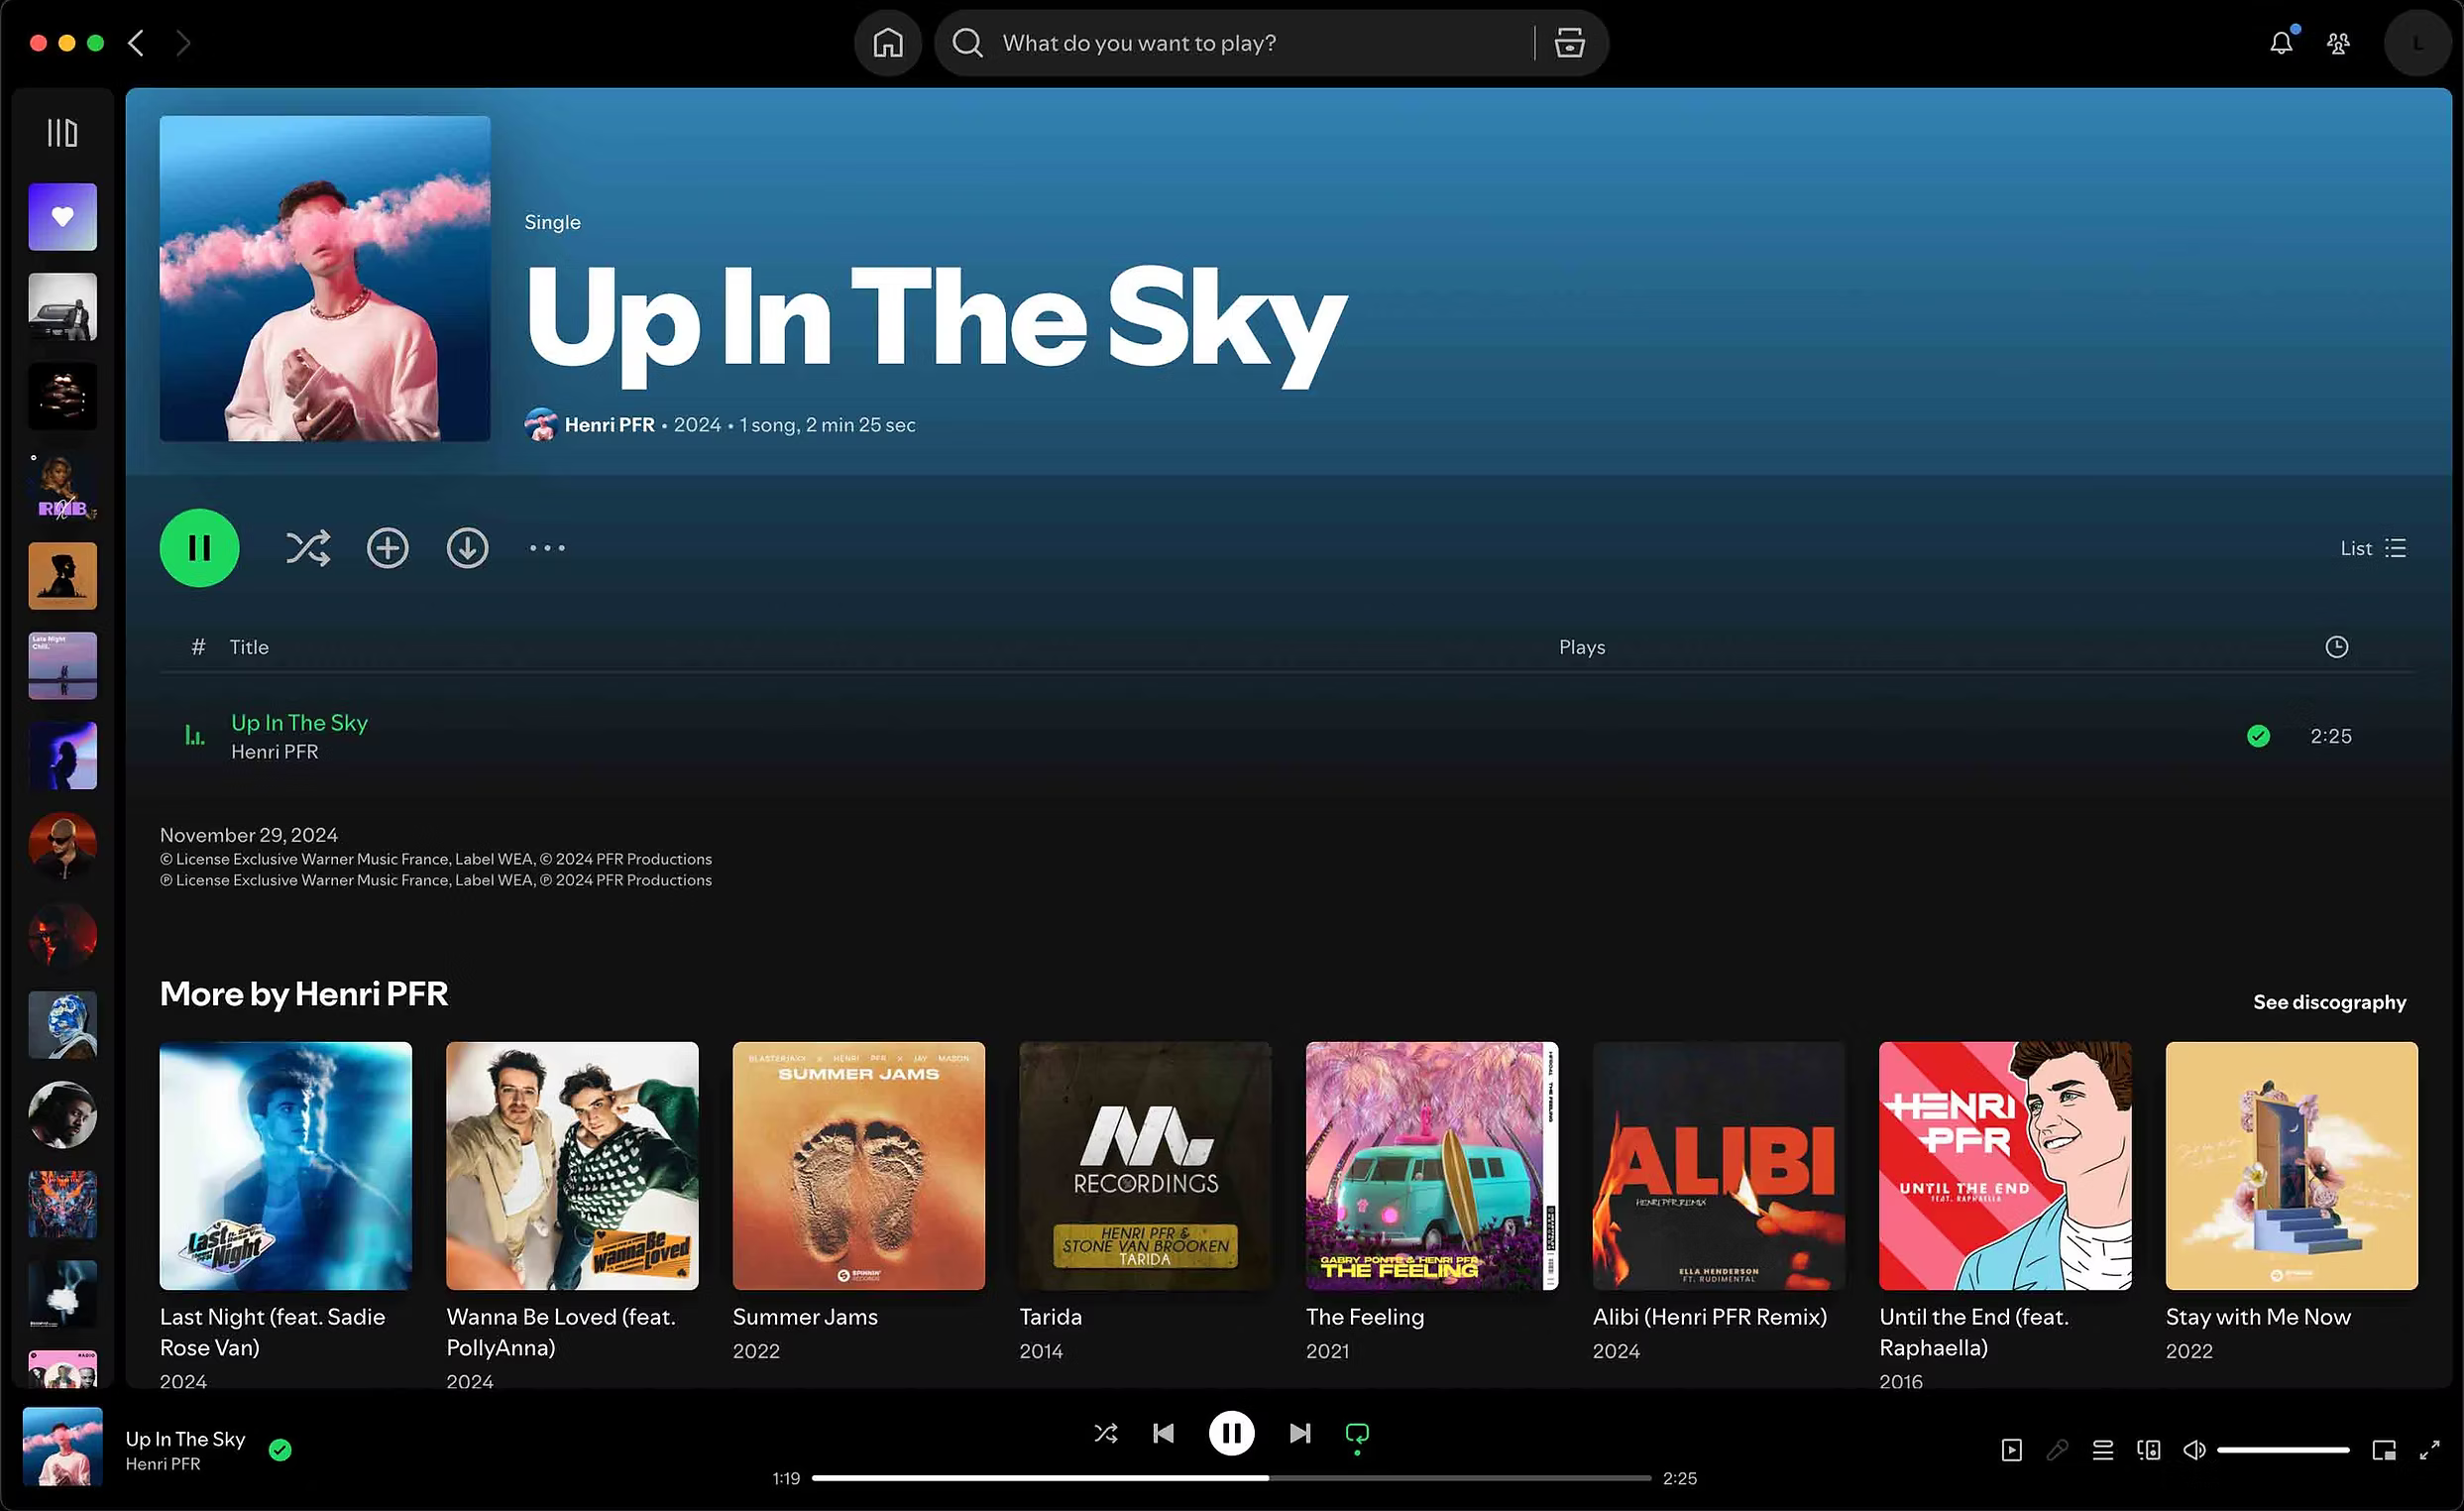Open more options three-dots menu

click(x=547, y=548)
